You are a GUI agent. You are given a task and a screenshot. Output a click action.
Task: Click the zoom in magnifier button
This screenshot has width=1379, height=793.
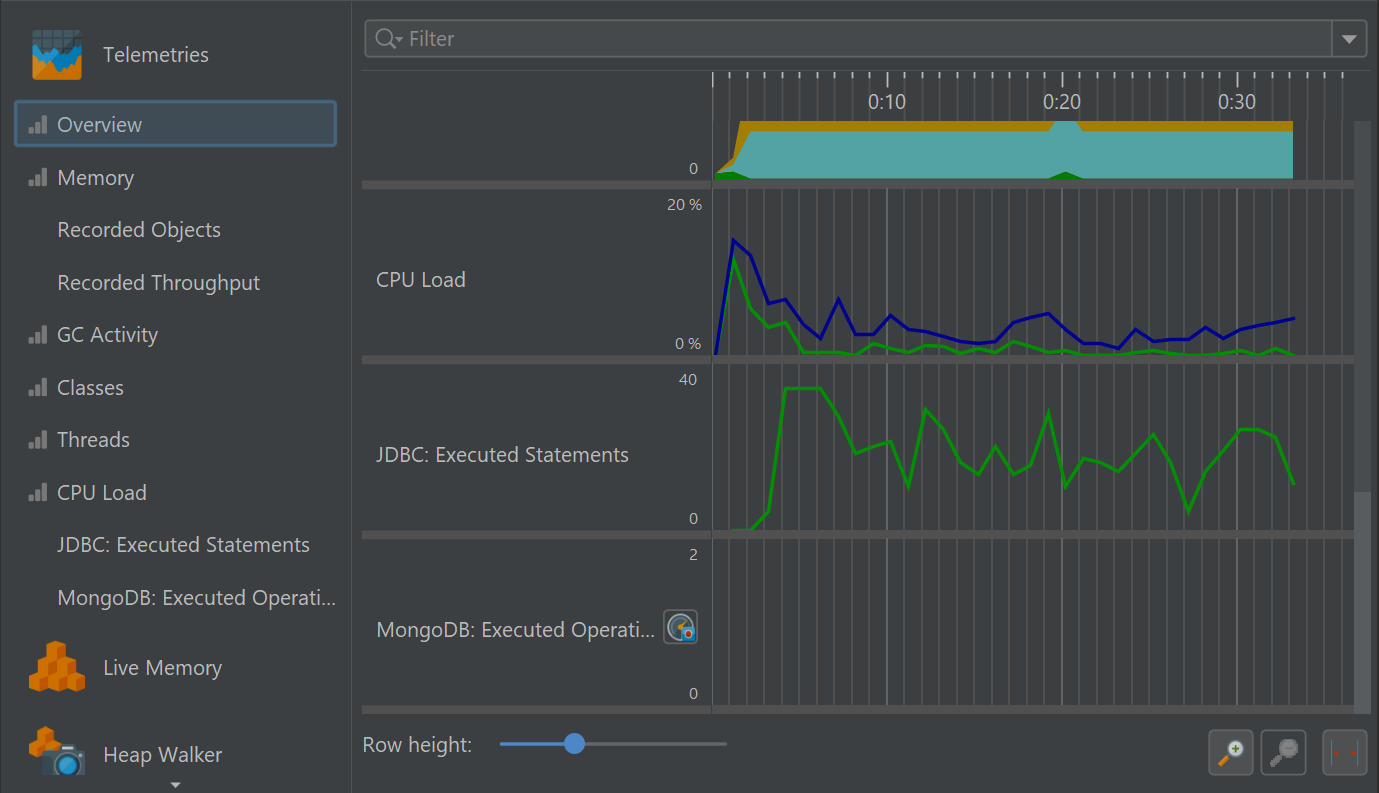tap(1231, 752)
